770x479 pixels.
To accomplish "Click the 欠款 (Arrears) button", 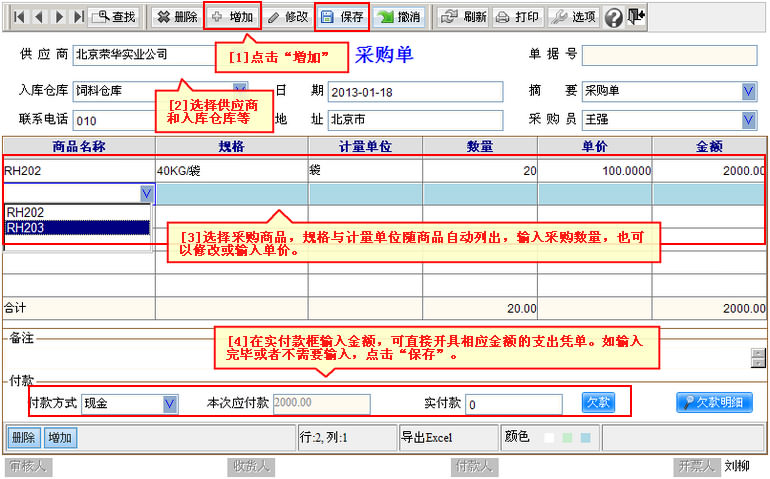I will click(x=598, y=402).
